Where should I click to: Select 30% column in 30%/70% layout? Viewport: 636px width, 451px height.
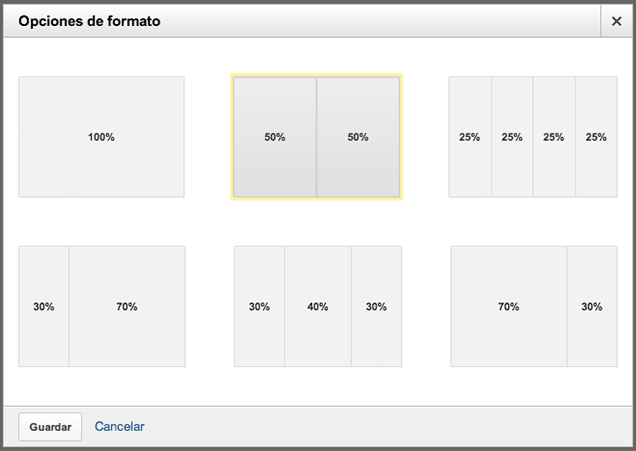(44, 306)
